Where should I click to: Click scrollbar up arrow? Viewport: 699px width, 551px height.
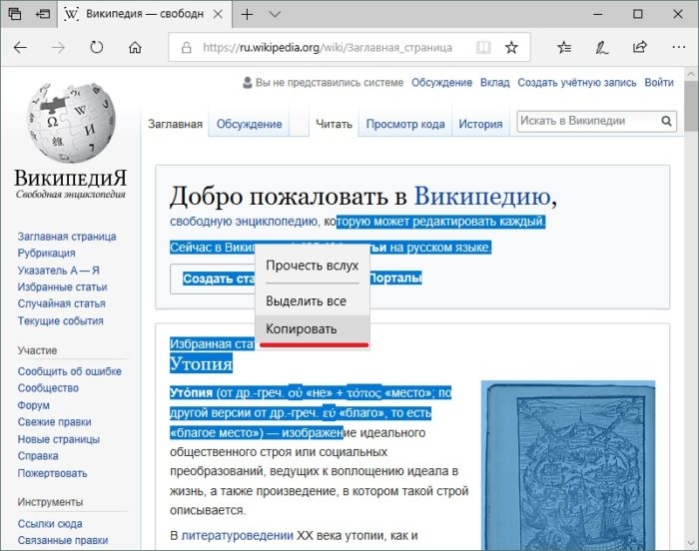coord(691,74)
